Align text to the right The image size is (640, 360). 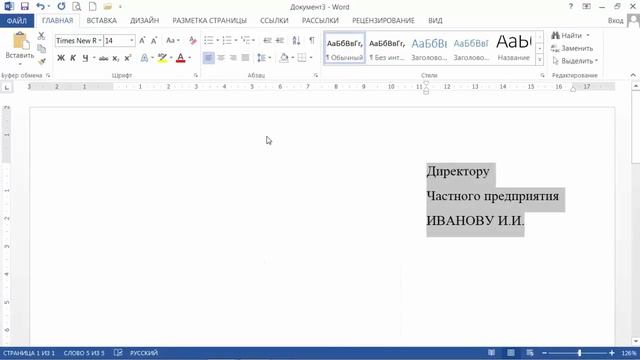point(233,58)
